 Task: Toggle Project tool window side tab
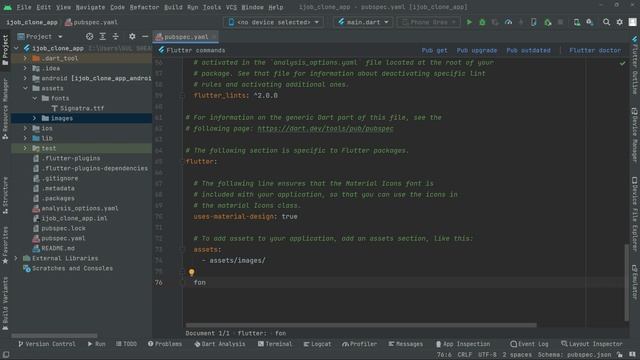coord(5,50)
